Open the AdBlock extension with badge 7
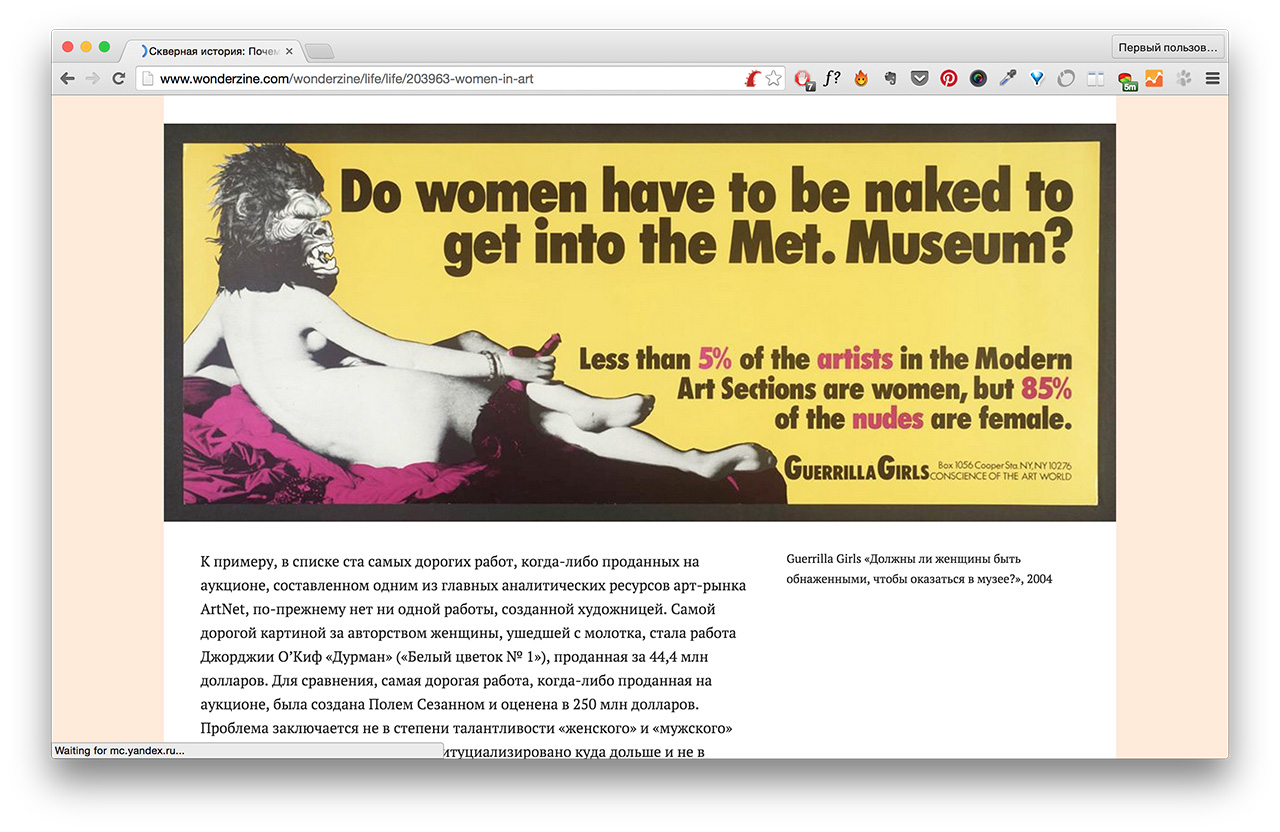The image size is (1280, 832). [x=803, y=79]
